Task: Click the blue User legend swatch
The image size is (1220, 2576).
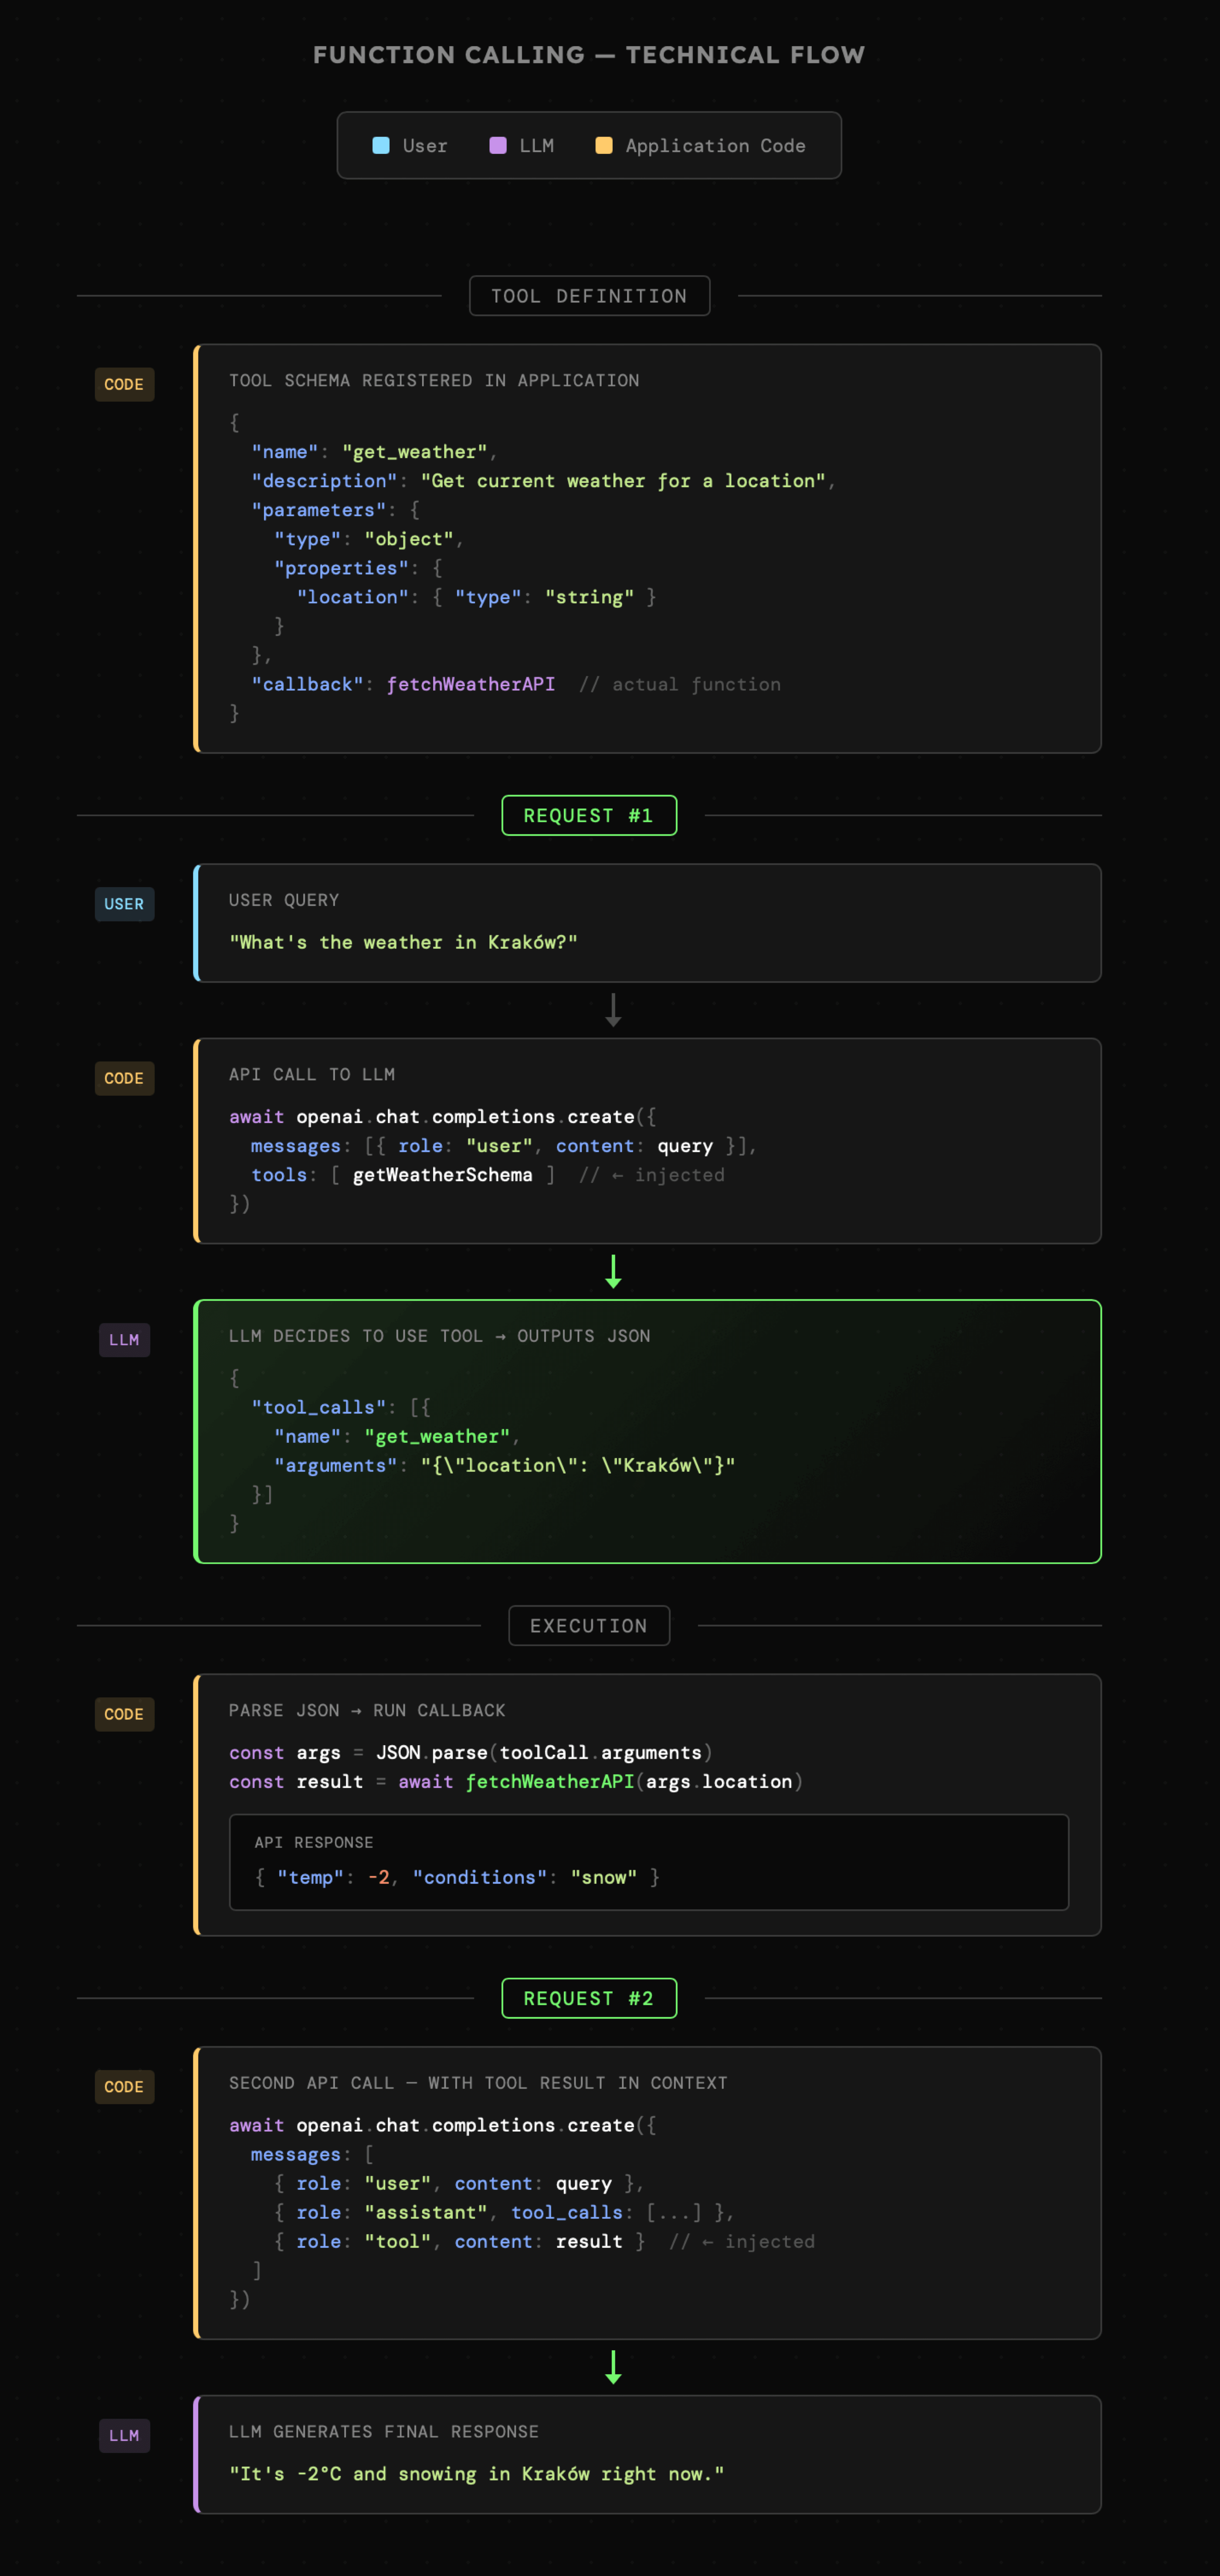Action: 380,146
